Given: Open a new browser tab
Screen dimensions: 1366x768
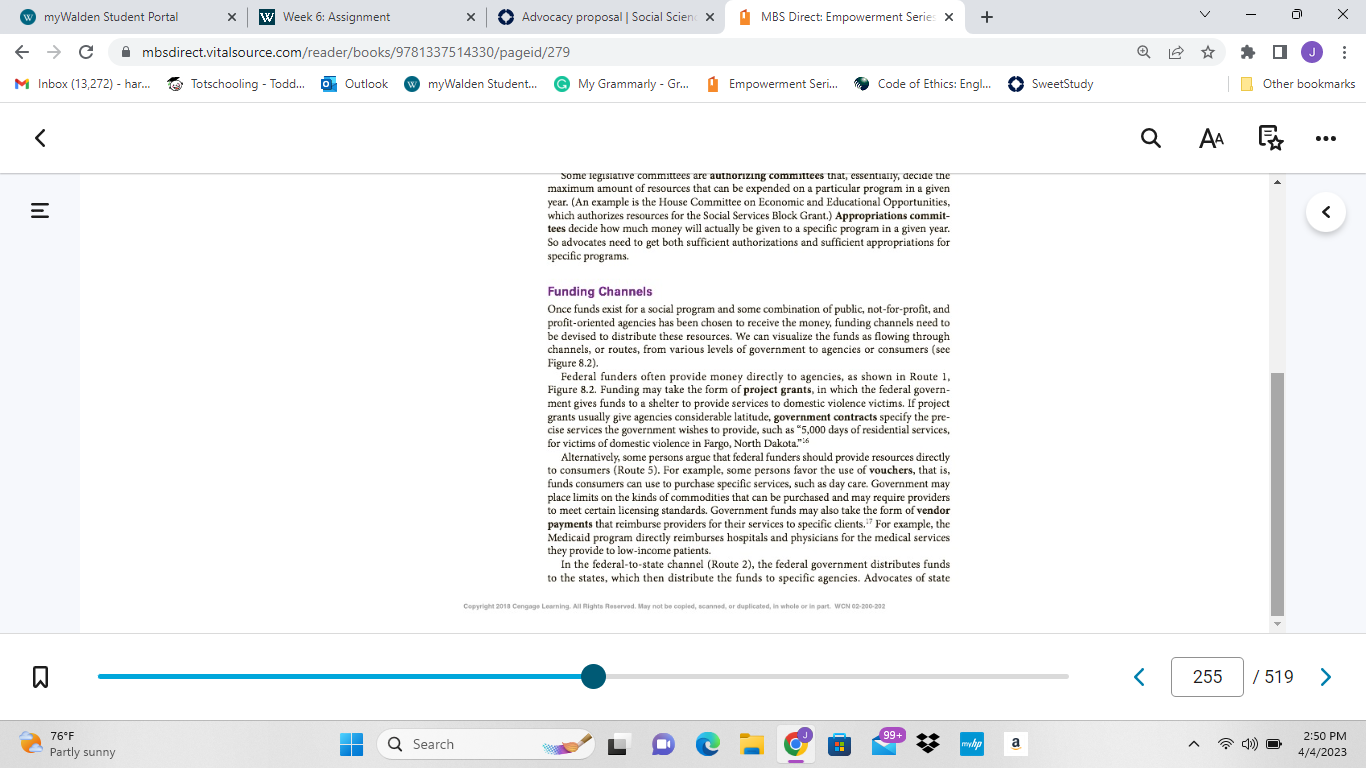Looking at the screenshot, I should (x=987, y=17).
